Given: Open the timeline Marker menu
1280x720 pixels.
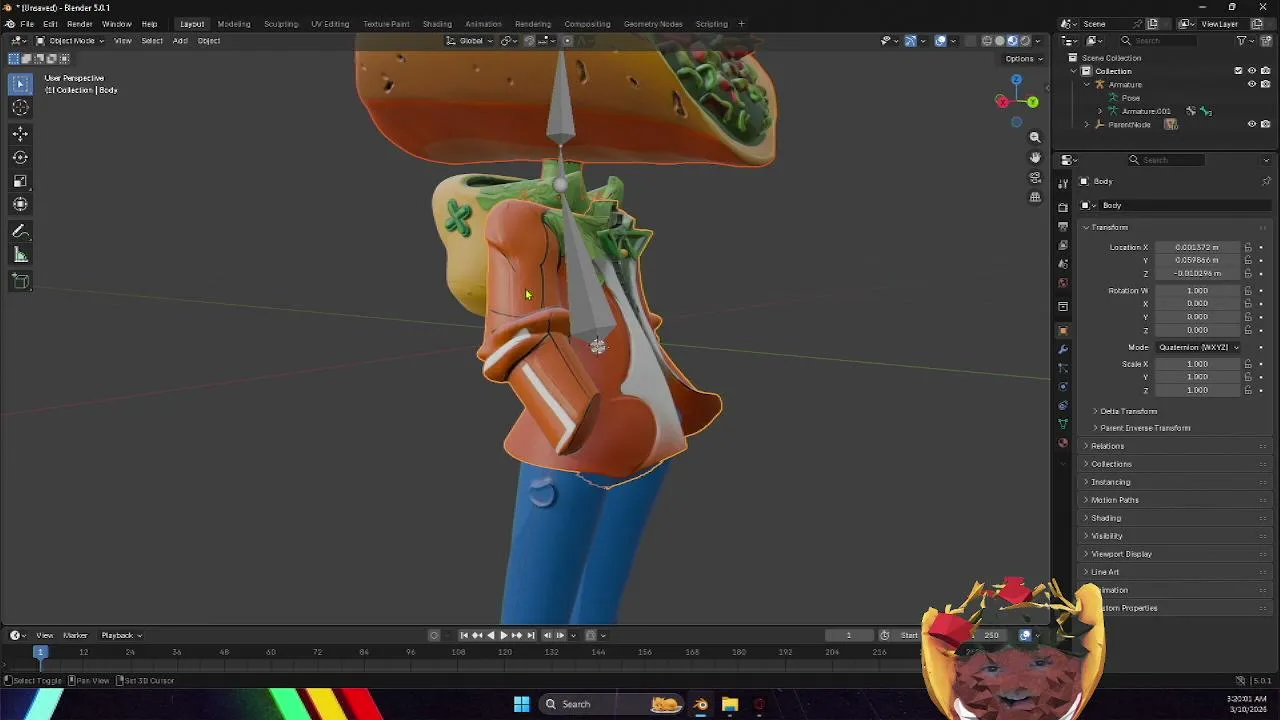Looking at the screenshot, I should point(75,635).
